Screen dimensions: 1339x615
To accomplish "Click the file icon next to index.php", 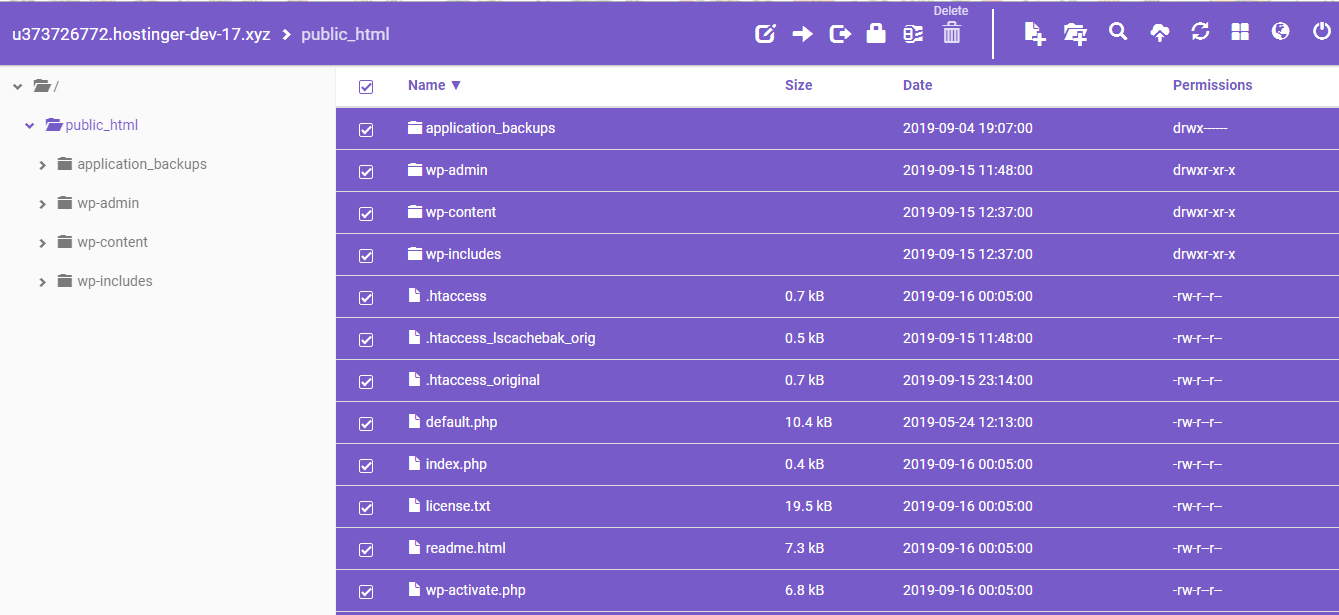I will (415, 464).
